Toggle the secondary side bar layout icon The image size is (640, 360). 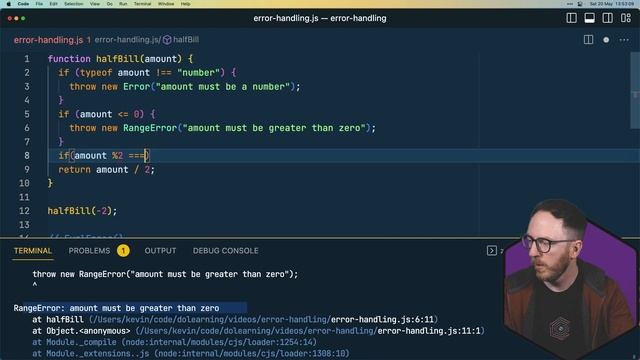click(x=607, y=18)
